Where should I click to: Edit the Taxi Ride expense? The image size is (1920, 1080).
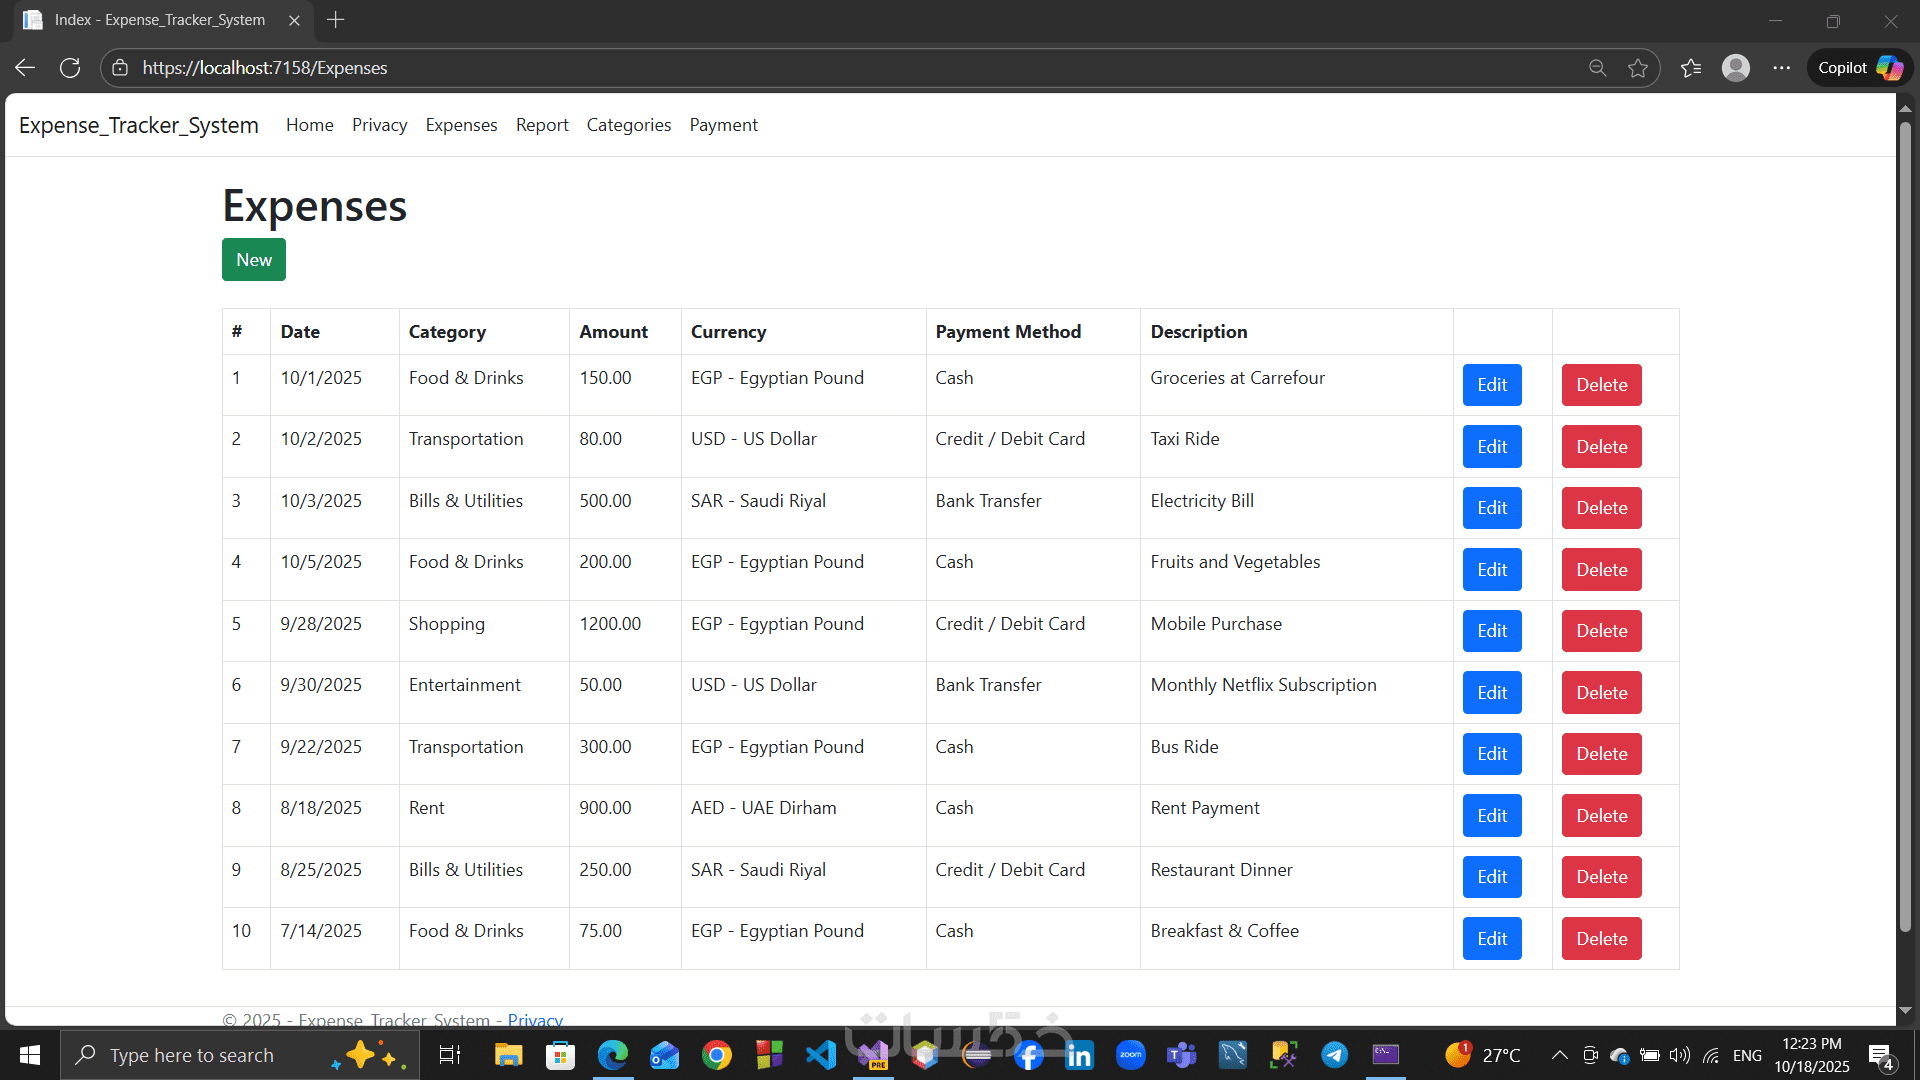coord(1491,447)
